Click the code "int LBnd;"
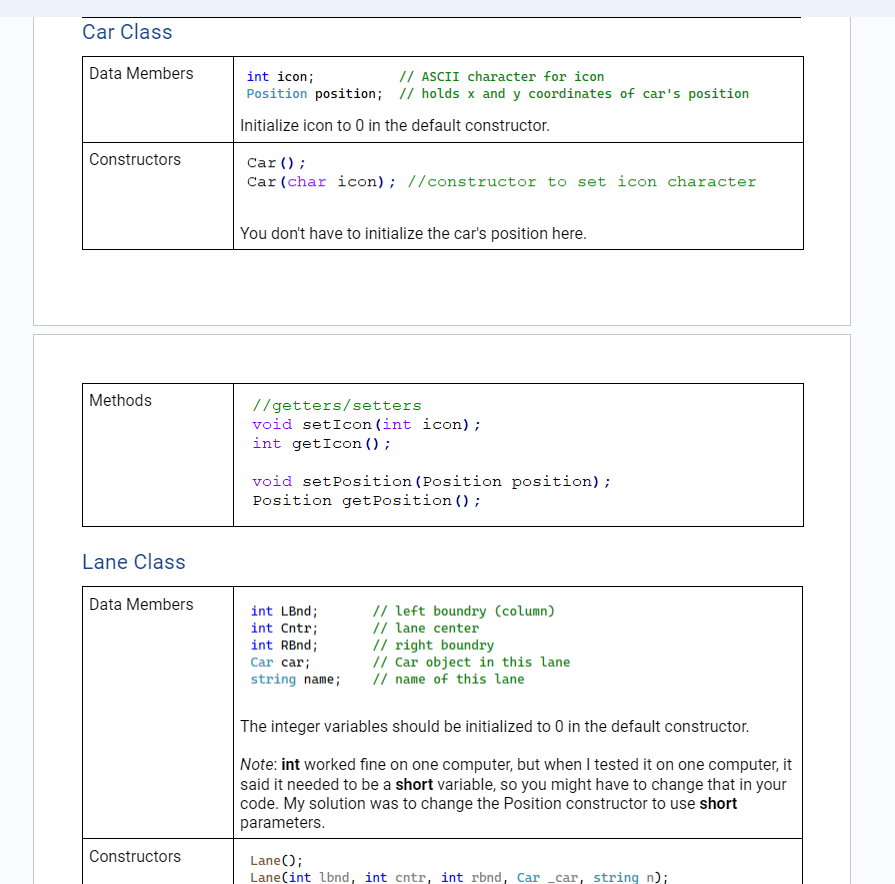Screen dimensions: 895x884 (284, 611)
